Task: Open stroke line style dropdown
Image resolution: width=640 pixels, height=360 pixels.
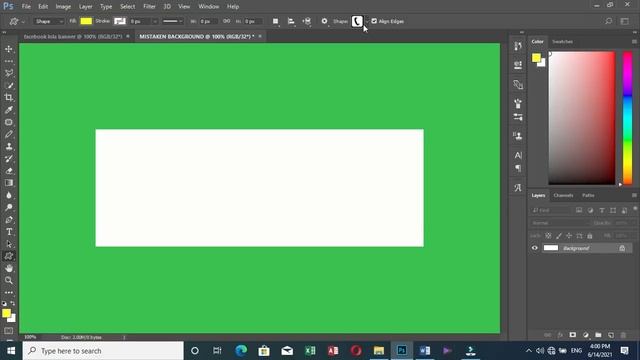Action: coord(172,21)
